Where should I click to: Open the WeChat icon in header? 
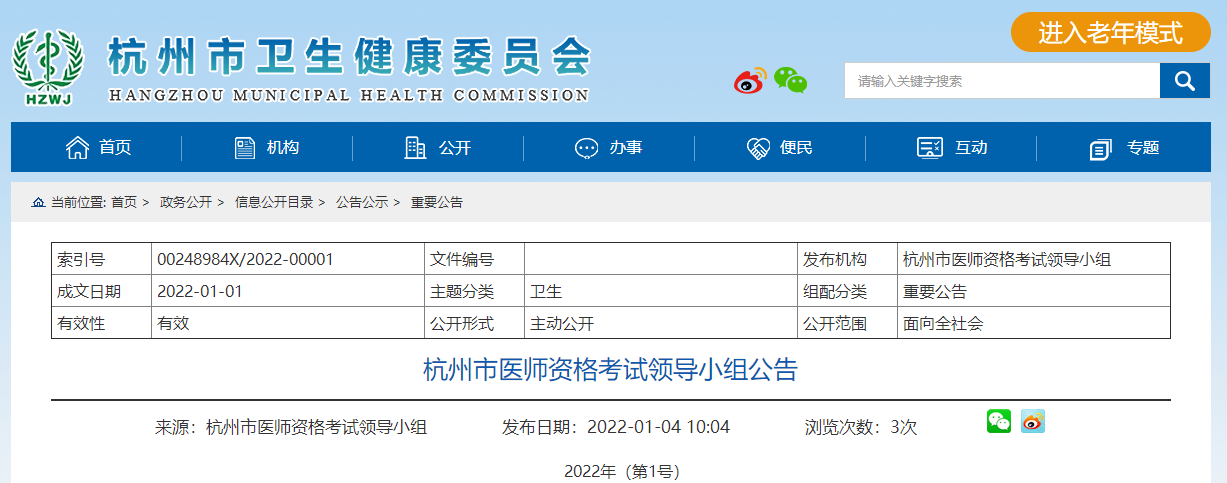coord(790,80)
